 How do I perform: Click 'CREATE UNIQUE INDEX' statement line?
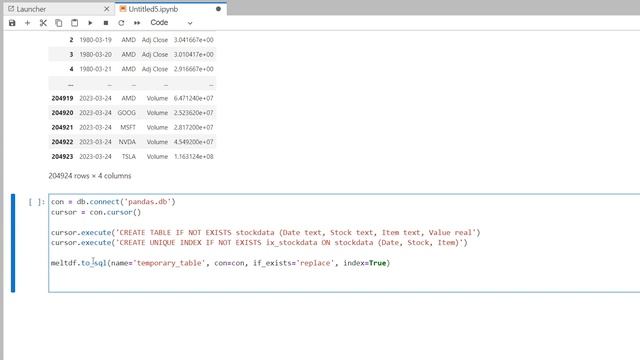[x=259, y=243]
